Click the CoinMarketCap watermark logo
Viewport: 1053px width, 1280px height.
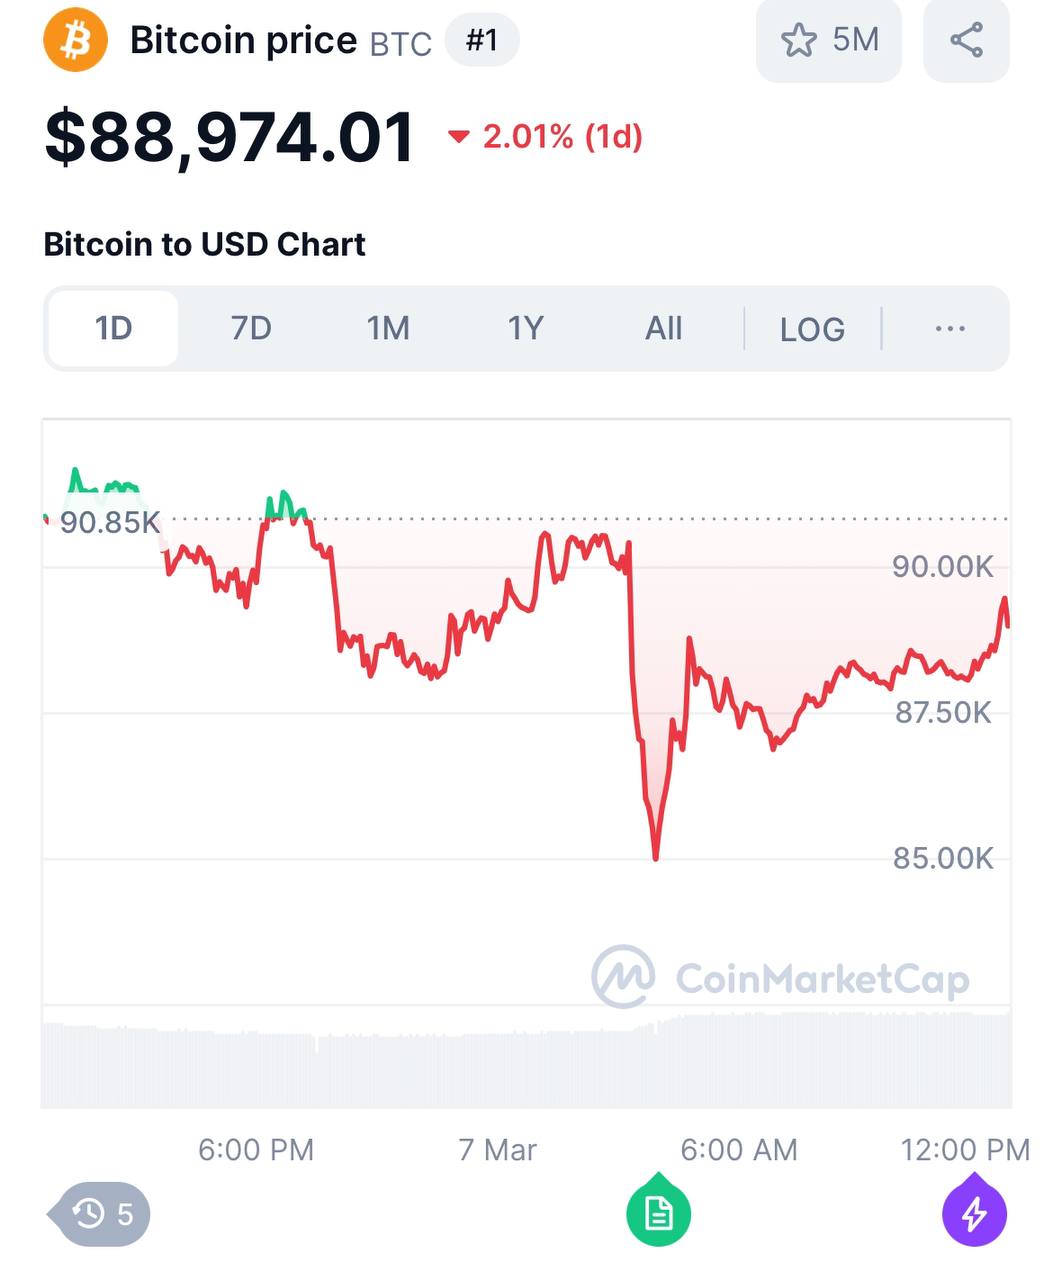pos(780,977)
